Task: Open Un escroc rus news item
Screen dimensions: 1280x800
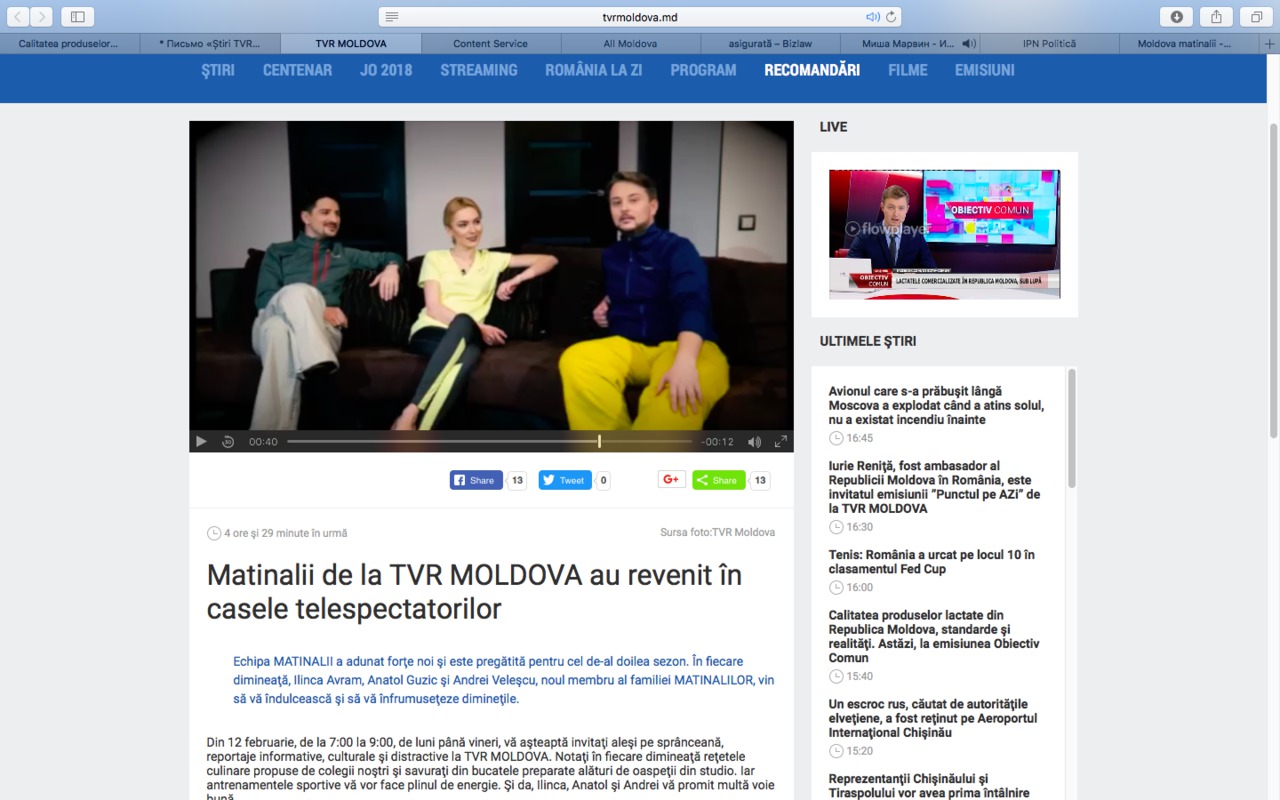Action: pyautogui.click(x=933, y=718)
